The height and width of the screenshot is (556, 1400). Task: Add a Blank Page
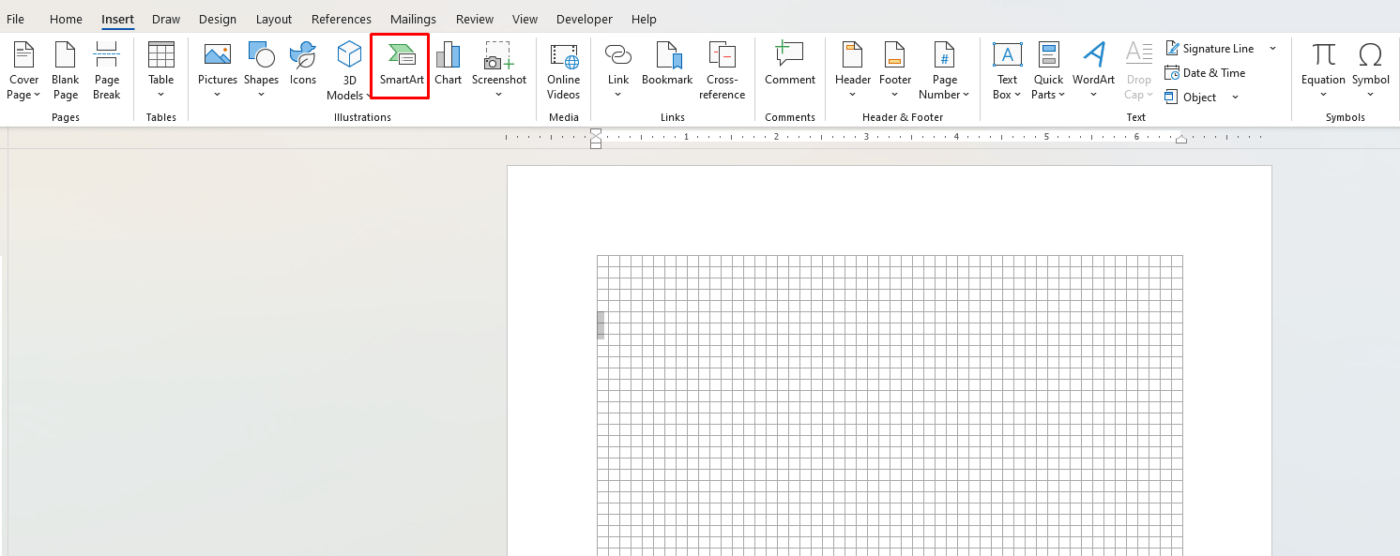(x=65, y=70)
